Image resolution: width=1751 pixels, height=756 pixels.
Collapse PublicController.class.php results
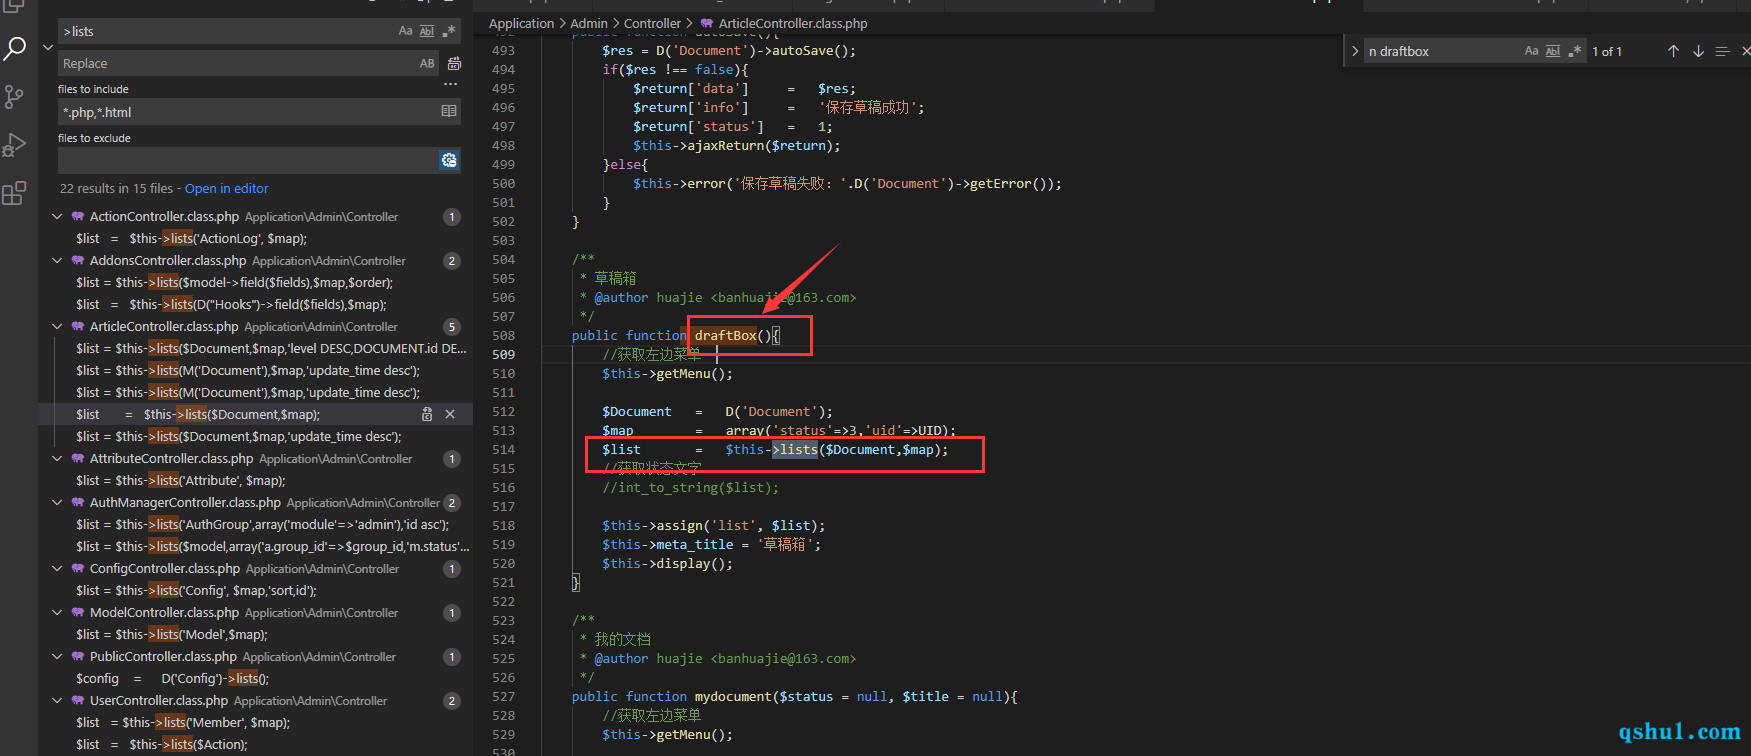tap(57, 656)
